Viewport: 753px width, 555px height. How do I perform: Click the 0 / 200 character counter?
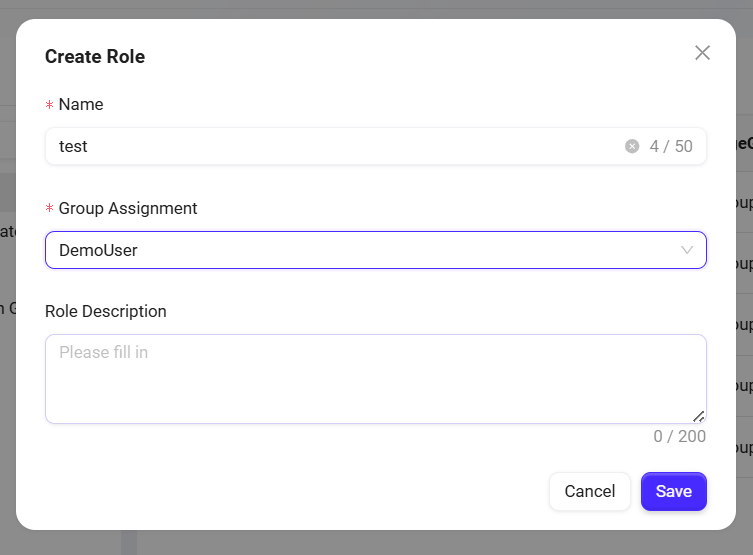680,436
